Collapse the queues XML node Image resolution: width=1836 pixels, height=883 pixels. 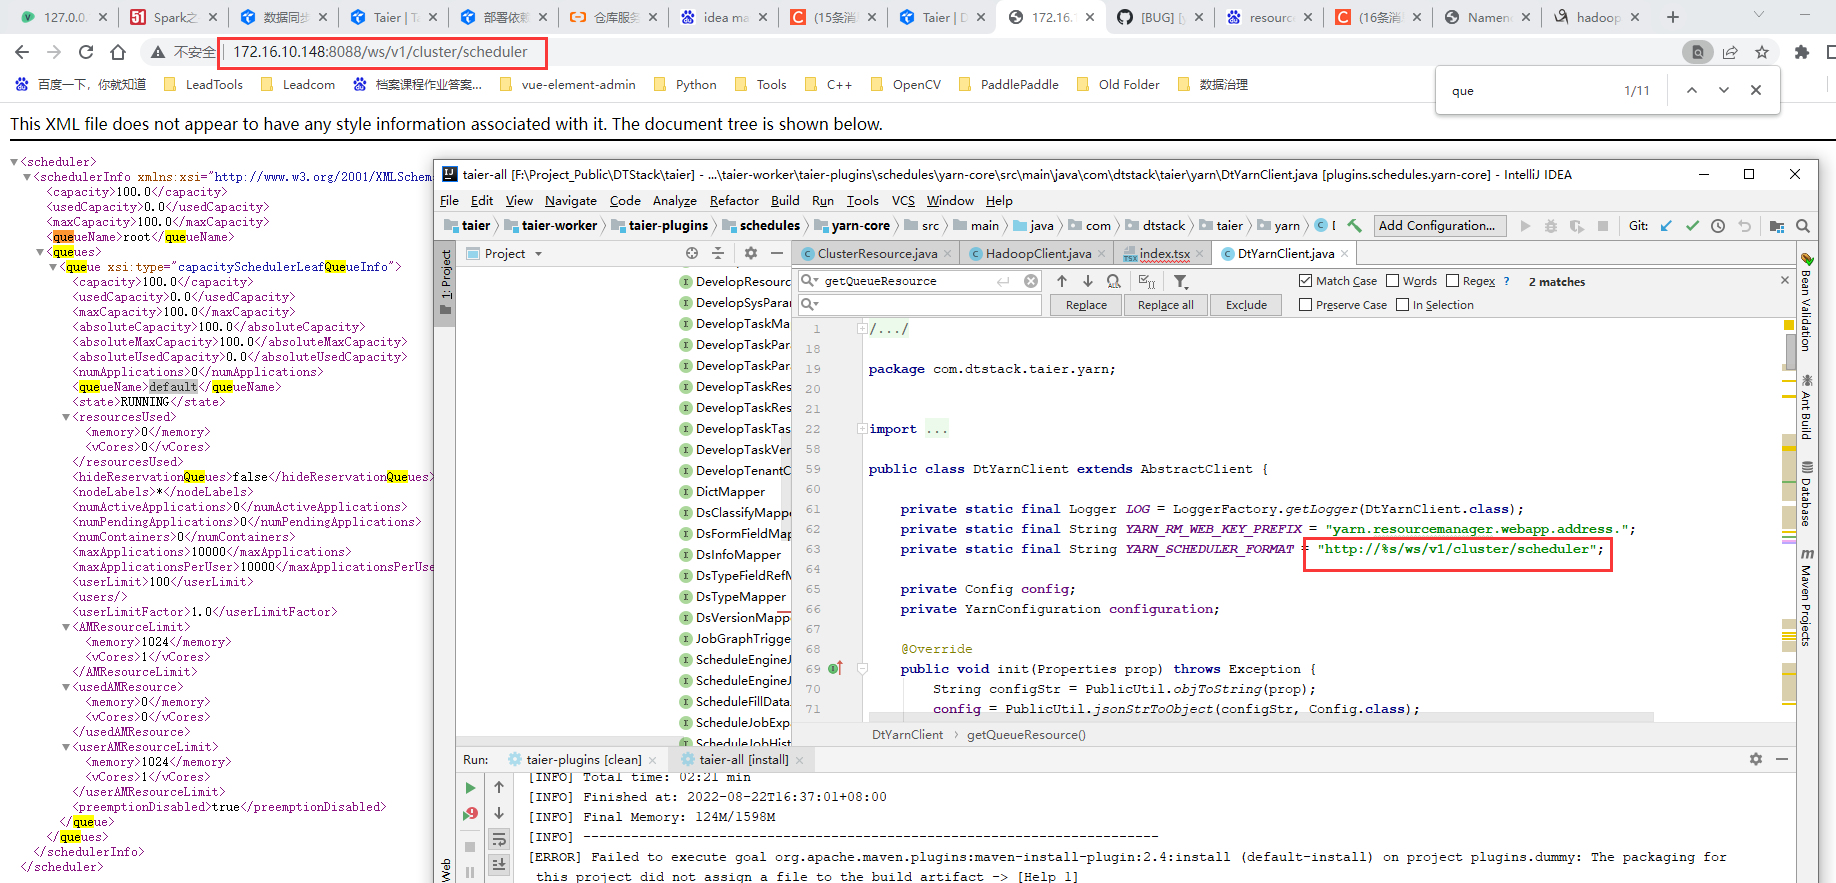pyautogui.click(x=40, y=252)
